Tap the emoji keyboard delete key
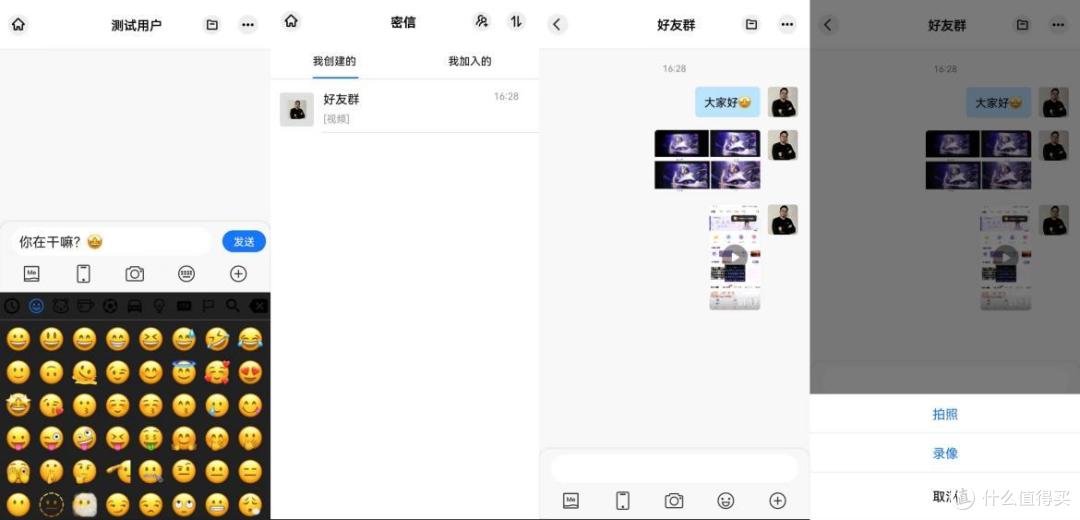1080x520 pixels. coord(258,306)
